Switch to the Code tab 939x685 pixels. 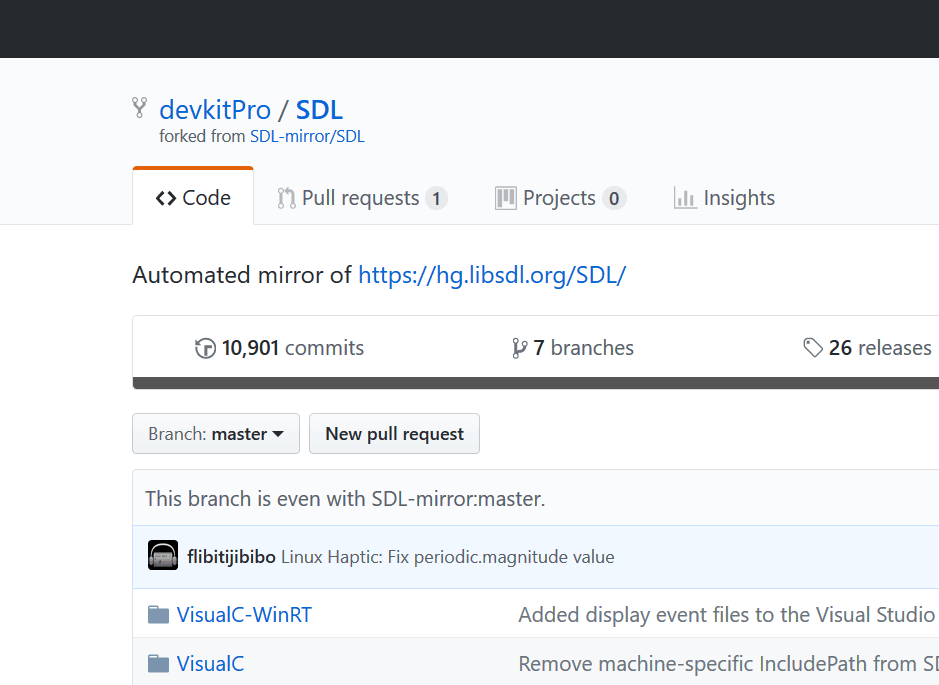click(x=193, y=198)
